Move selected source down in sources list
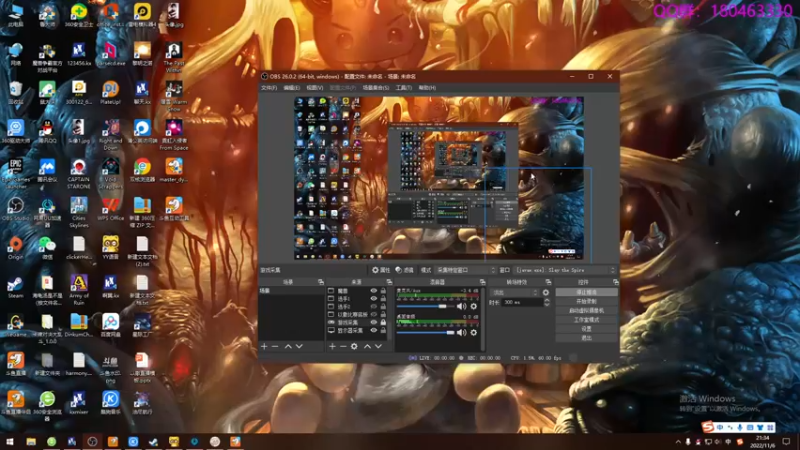This screenshot has height=450, width=800. (x=378, y=346)
